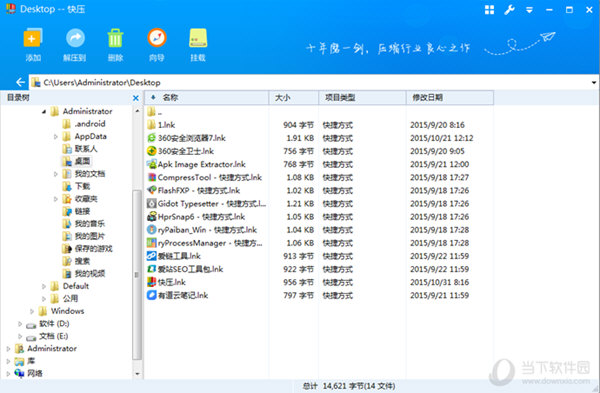Select the ryProcessManager shortcut icon
This screenshot has height=393, width=600.
coord(152,243)
